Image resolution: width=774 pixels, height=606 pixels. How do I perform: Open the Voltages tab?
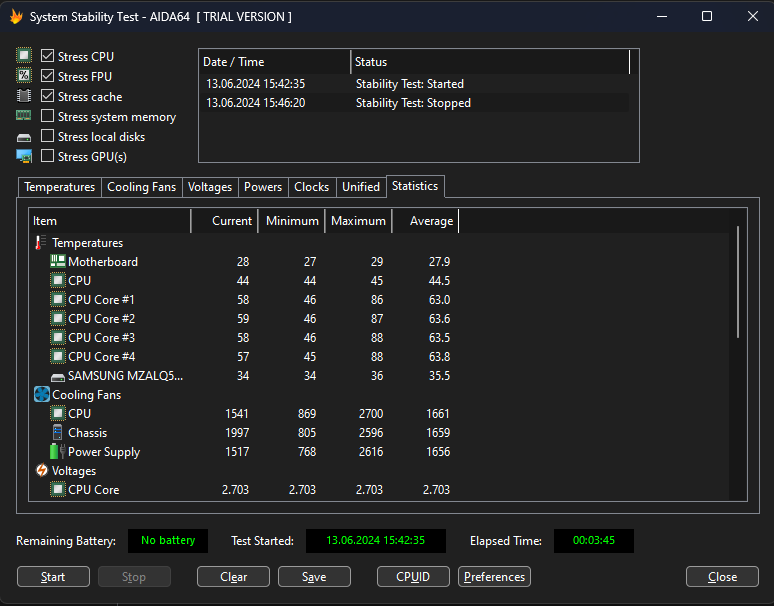tap(210, 187)
